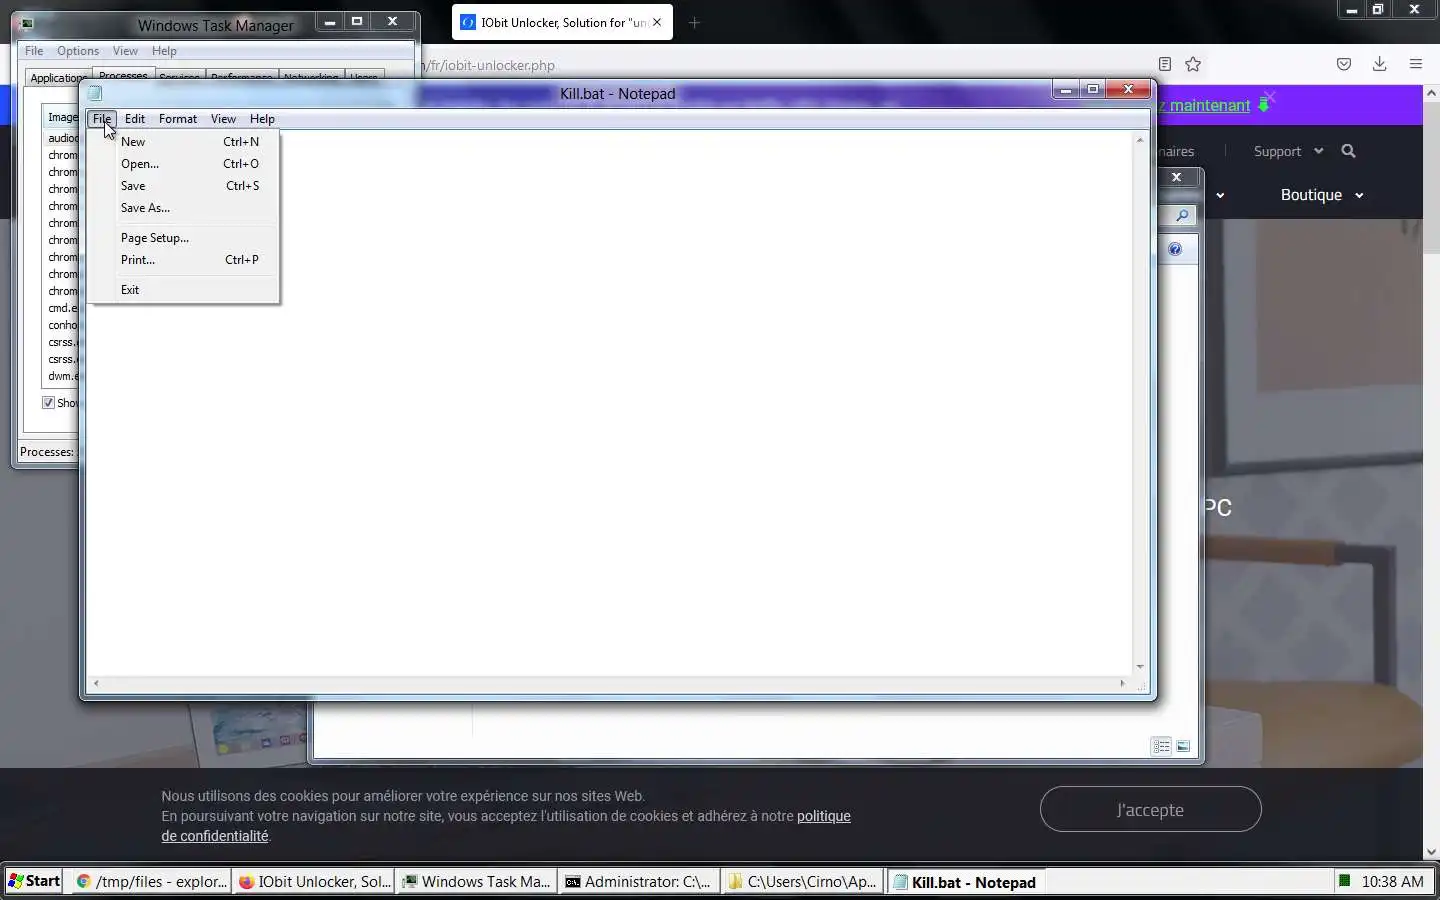Open the Pocket save icon
Image resolution: width=1440 pixels, height=900 pixels.
point(1344,64)
